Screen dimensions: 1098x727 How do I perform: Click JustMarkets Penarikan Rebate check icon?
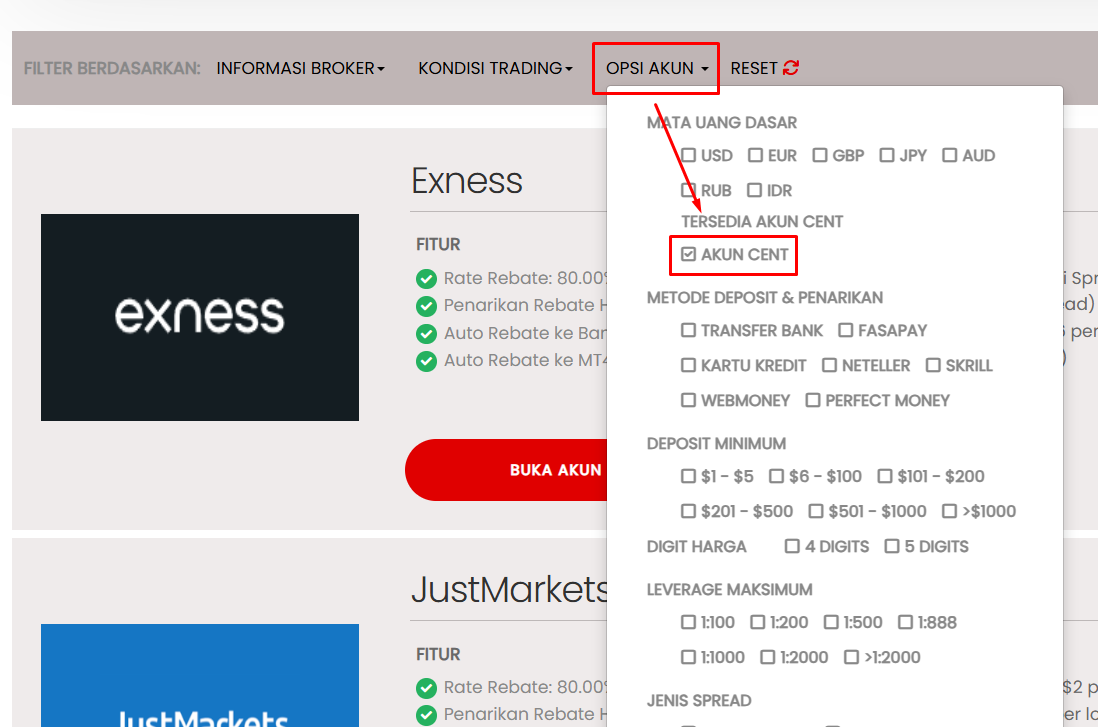(426, 715)
